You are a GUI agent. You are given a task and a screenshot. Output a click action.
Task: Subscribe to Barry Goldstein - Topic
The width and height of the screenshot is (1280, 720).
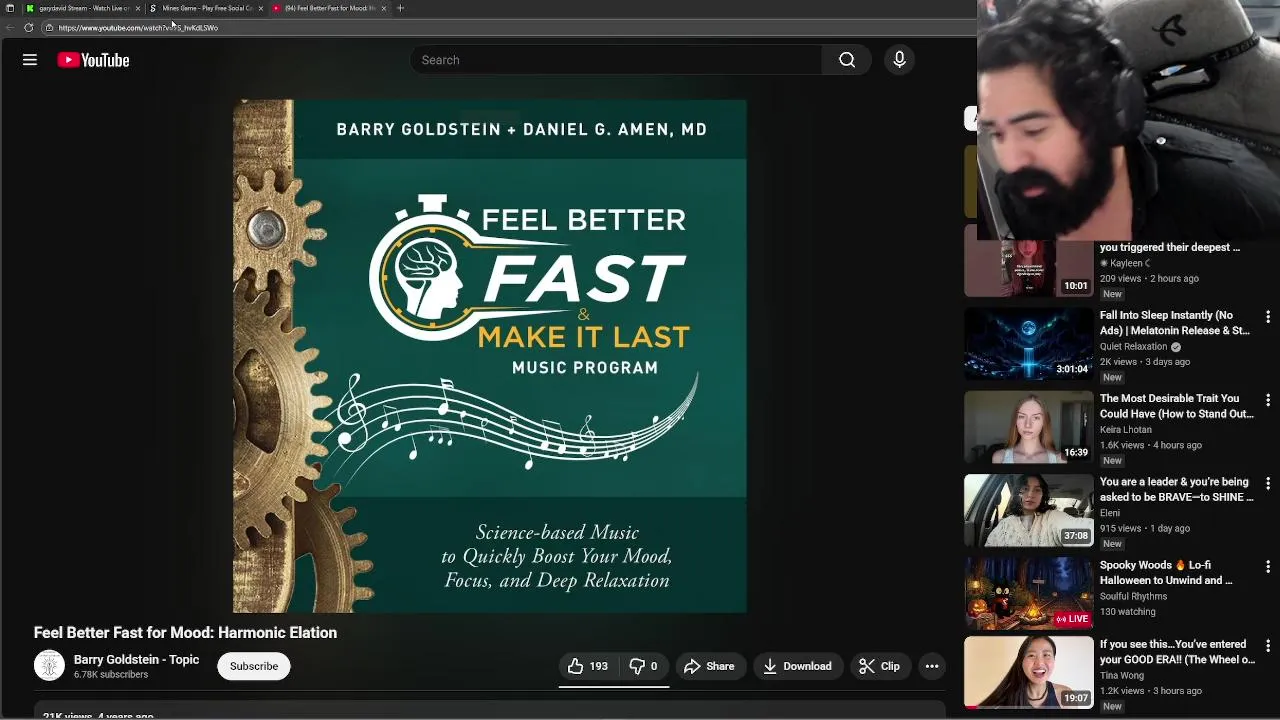254,666
